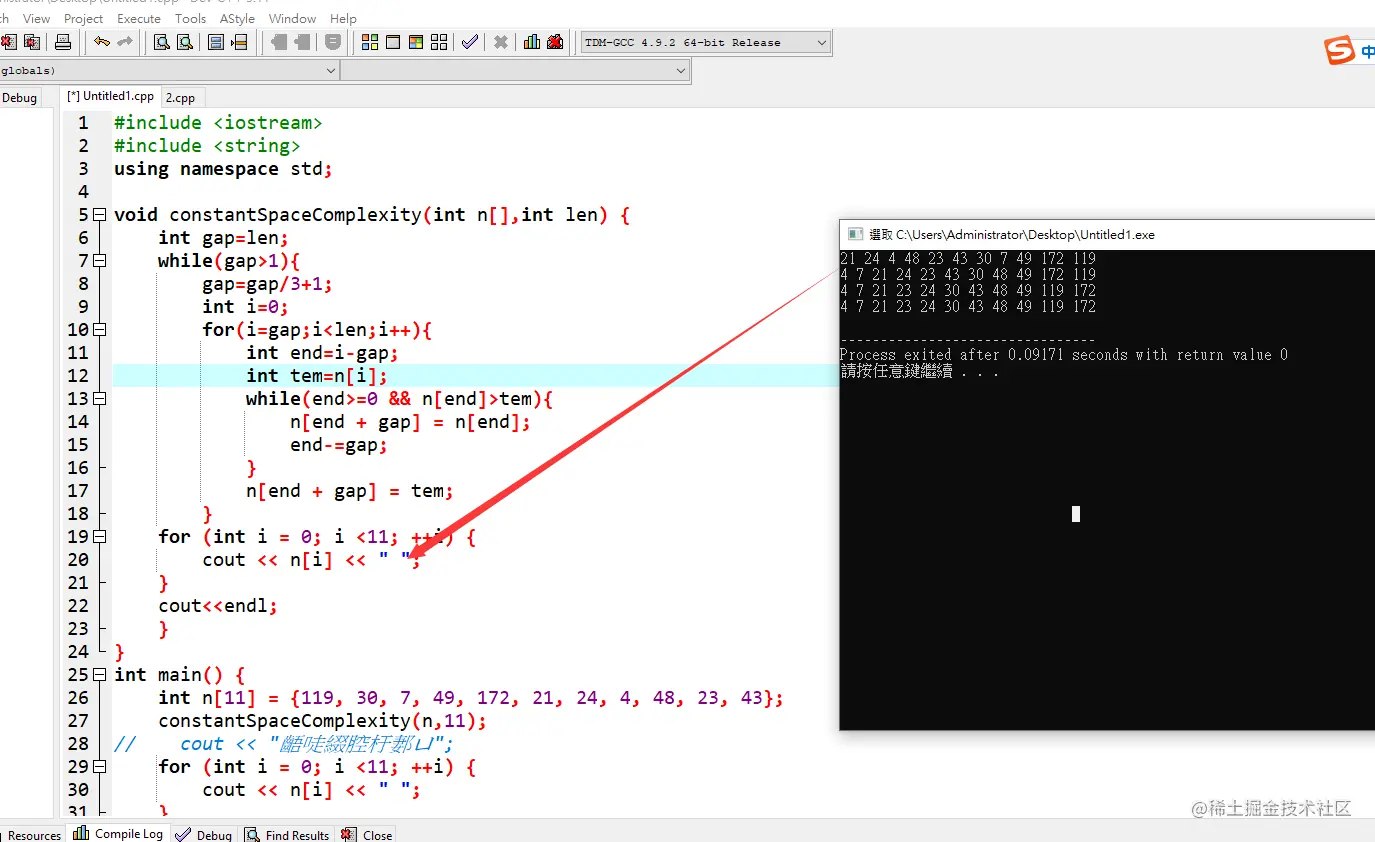Viewport: 1375px width, 842px height.
Task: Select the left panel Debug tab
Action: 19,97
